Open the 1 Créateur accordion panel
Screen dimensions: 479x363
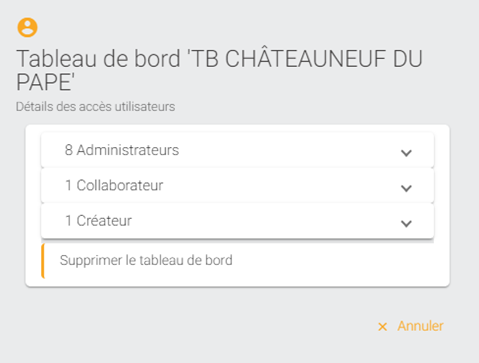[x=237, y=221]
